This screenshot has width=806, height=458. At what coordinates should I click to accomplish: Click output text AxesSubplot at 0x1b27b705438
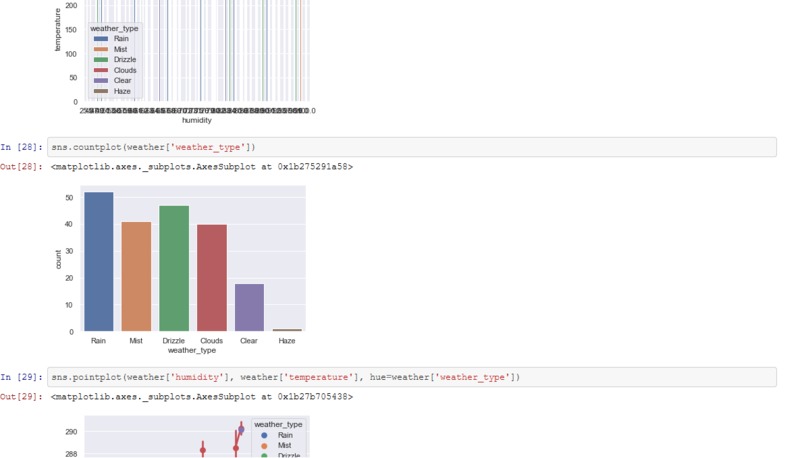pyautogui.click(x=202, y=396)
